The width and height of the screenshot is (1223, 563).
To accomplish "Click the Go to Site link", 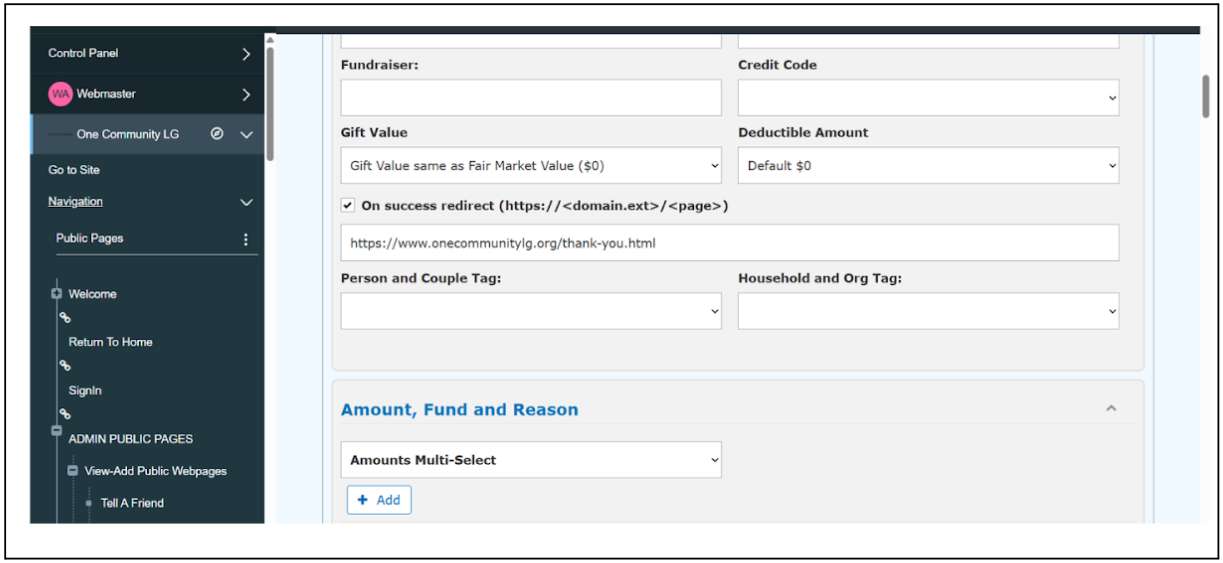I will coord(74,170).
